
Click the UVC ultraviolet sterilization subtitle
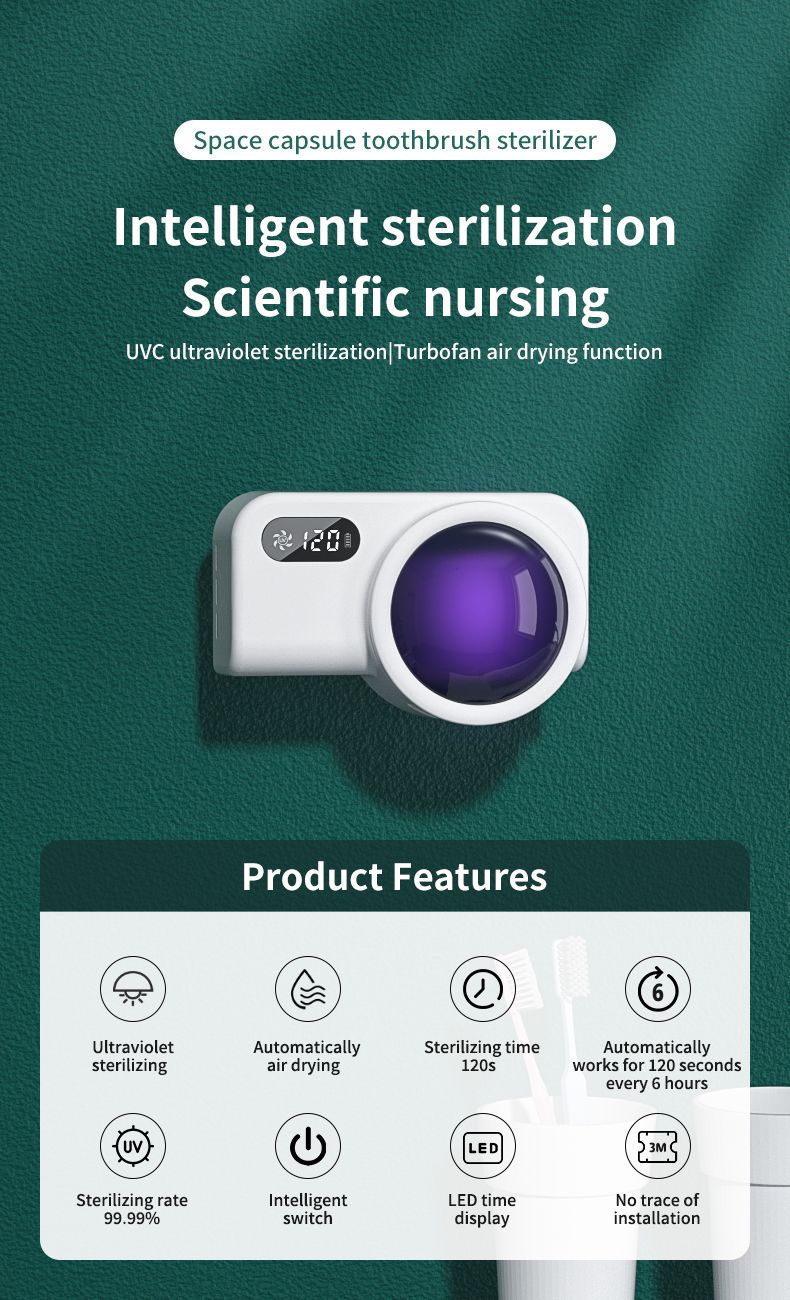click(x=256, y=352)
